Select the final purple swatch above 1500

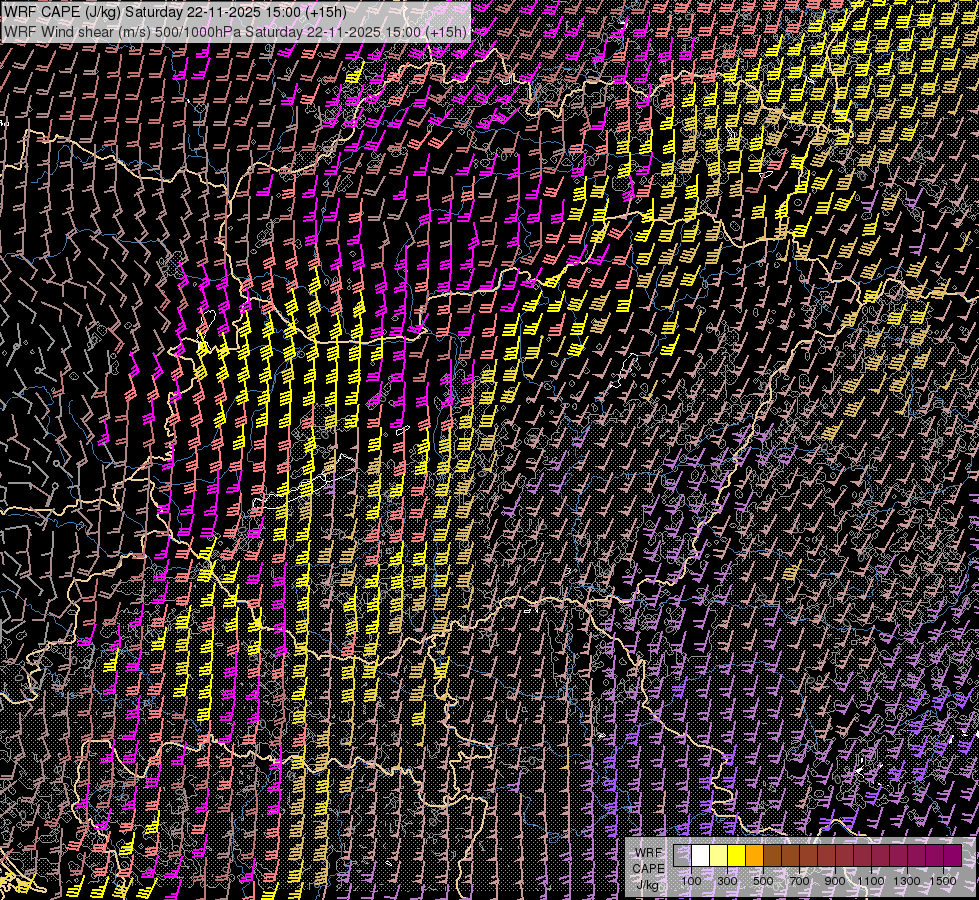pyautogui.click(x=952, y=856)
